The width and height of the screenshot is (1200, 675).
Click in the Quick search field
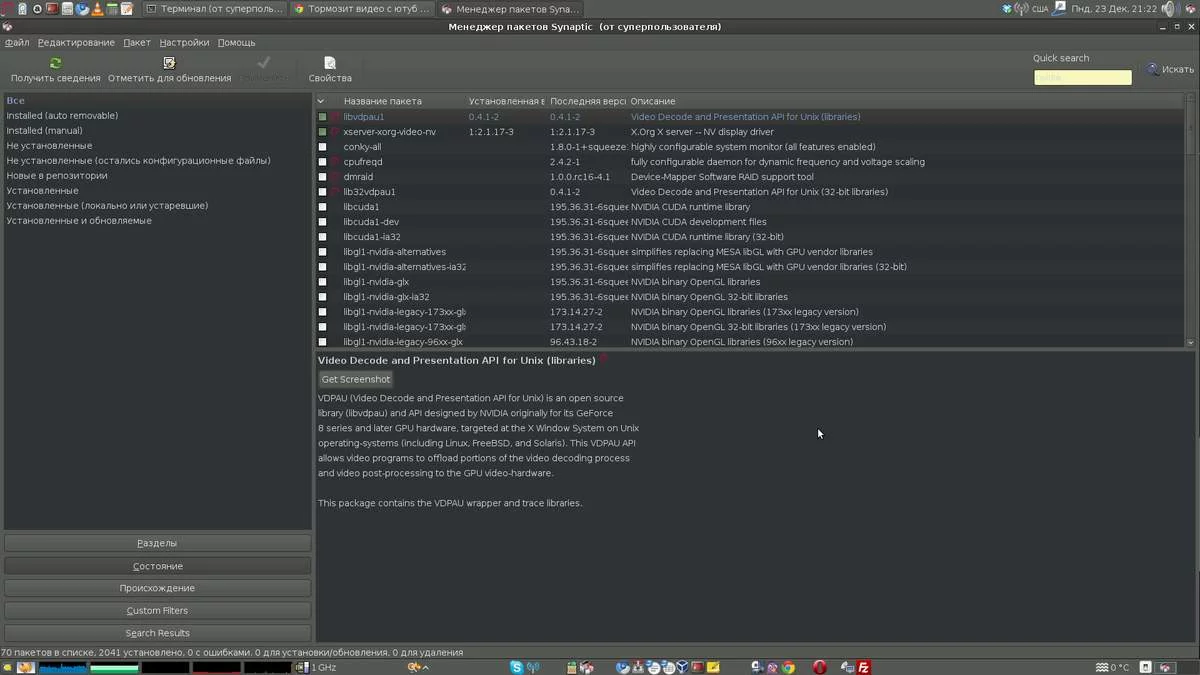[x=1082, y=77]
